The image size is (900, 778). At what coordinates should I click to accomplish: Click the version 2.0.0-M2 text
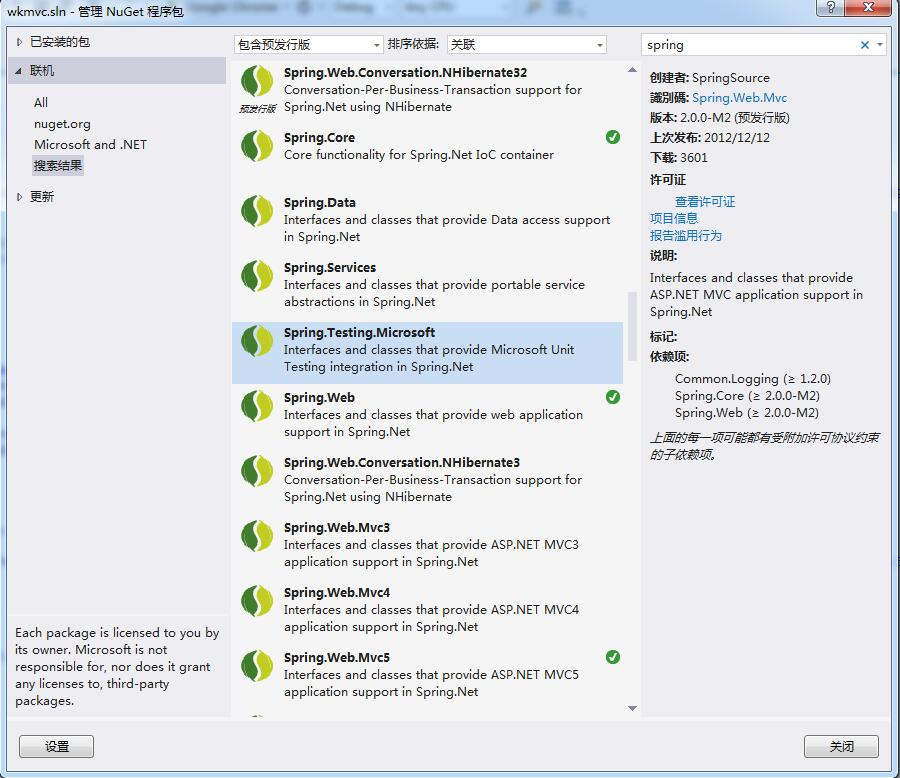coord(705,118)
